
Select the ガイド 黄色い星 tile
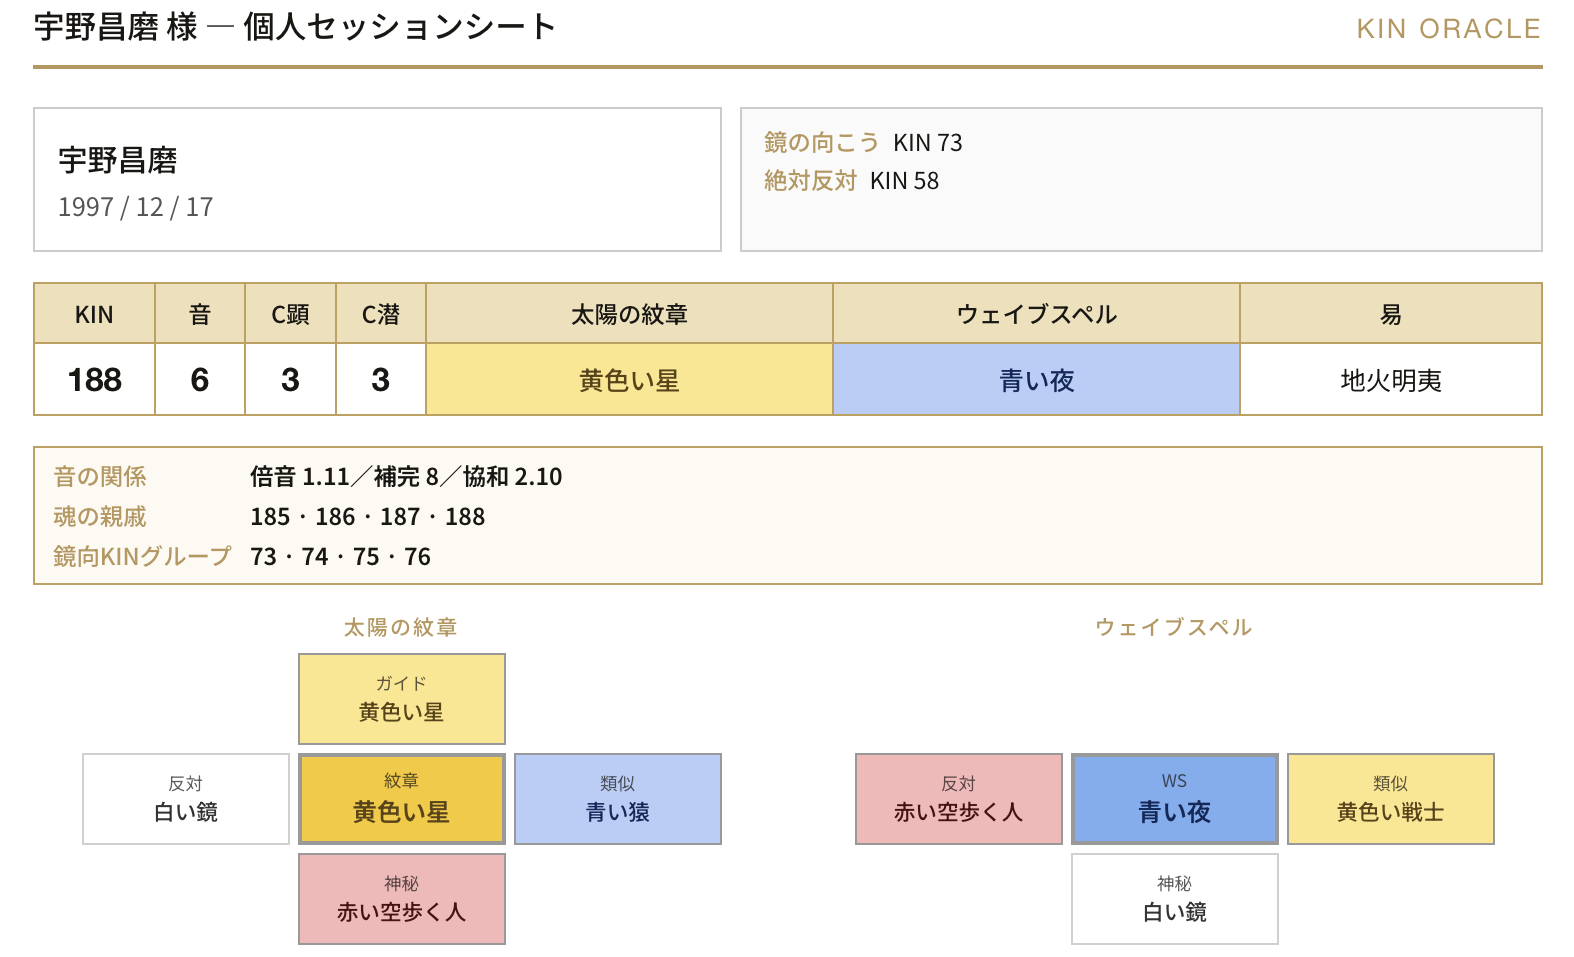point(402,699)
